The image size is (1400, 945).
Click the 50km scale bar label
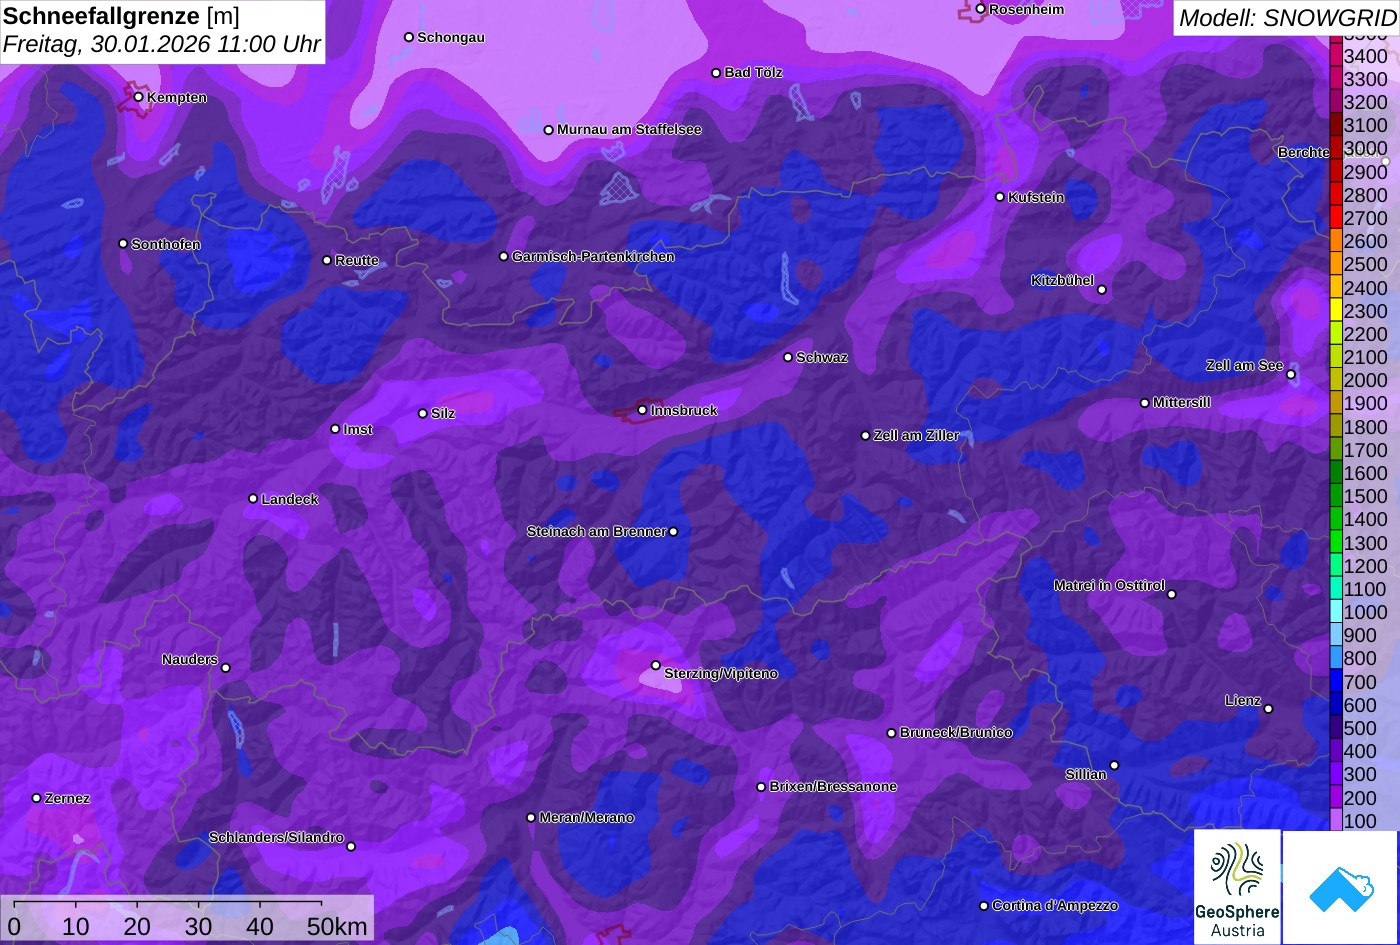coord(337,927)
